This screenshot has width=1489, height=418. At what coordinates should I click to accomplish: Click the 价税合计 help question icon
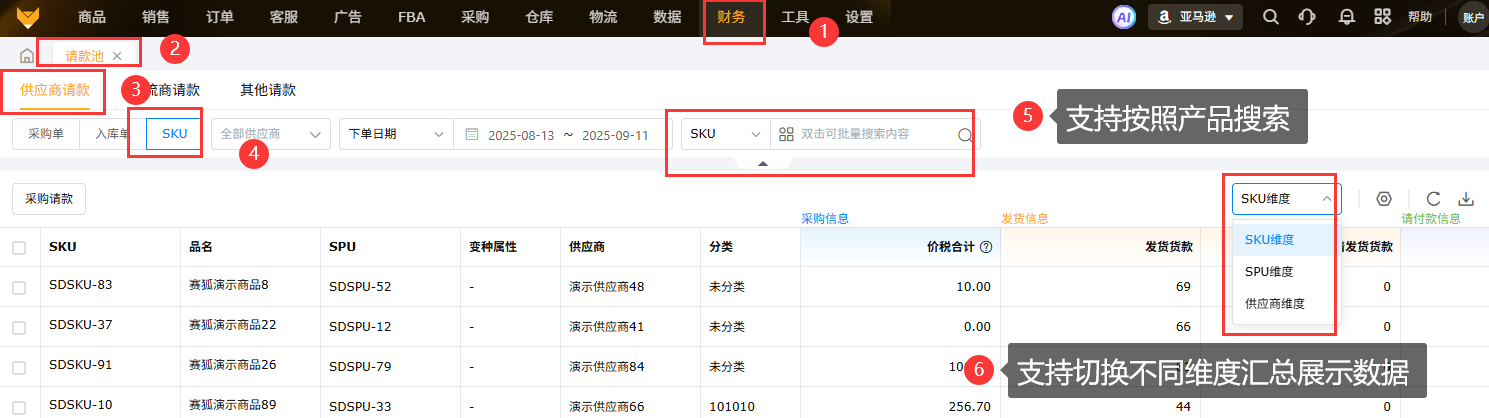click(x=986, y=247)
